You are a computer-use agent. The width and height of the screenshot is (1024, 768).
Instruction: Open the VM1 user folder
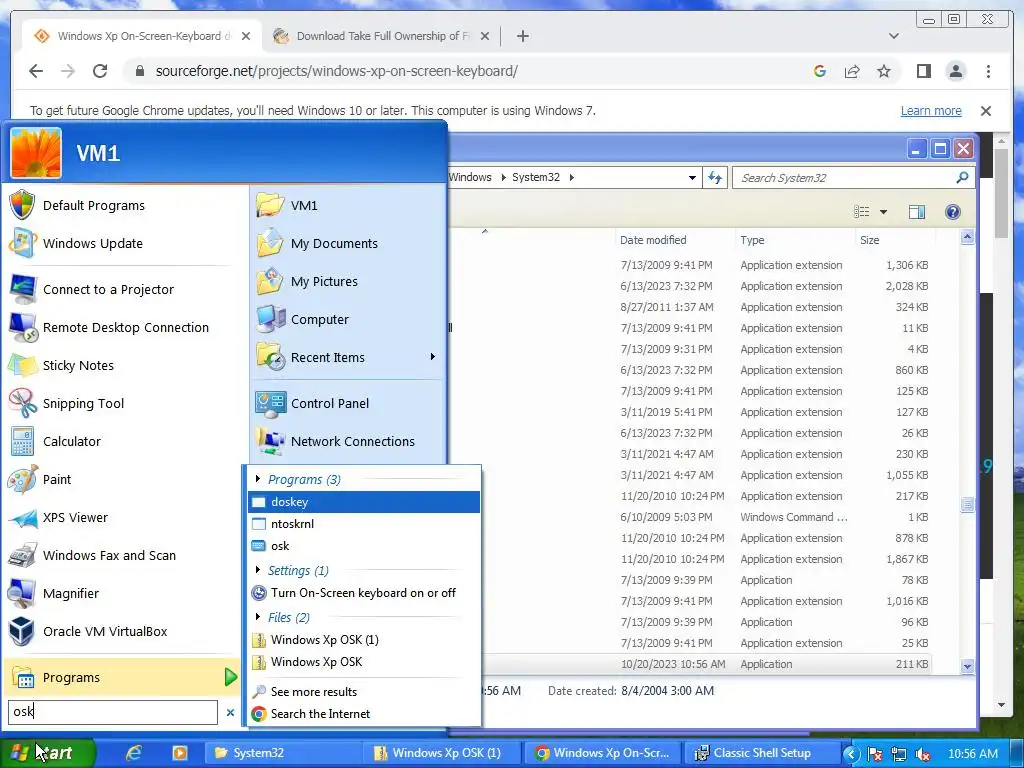(304, 206)
